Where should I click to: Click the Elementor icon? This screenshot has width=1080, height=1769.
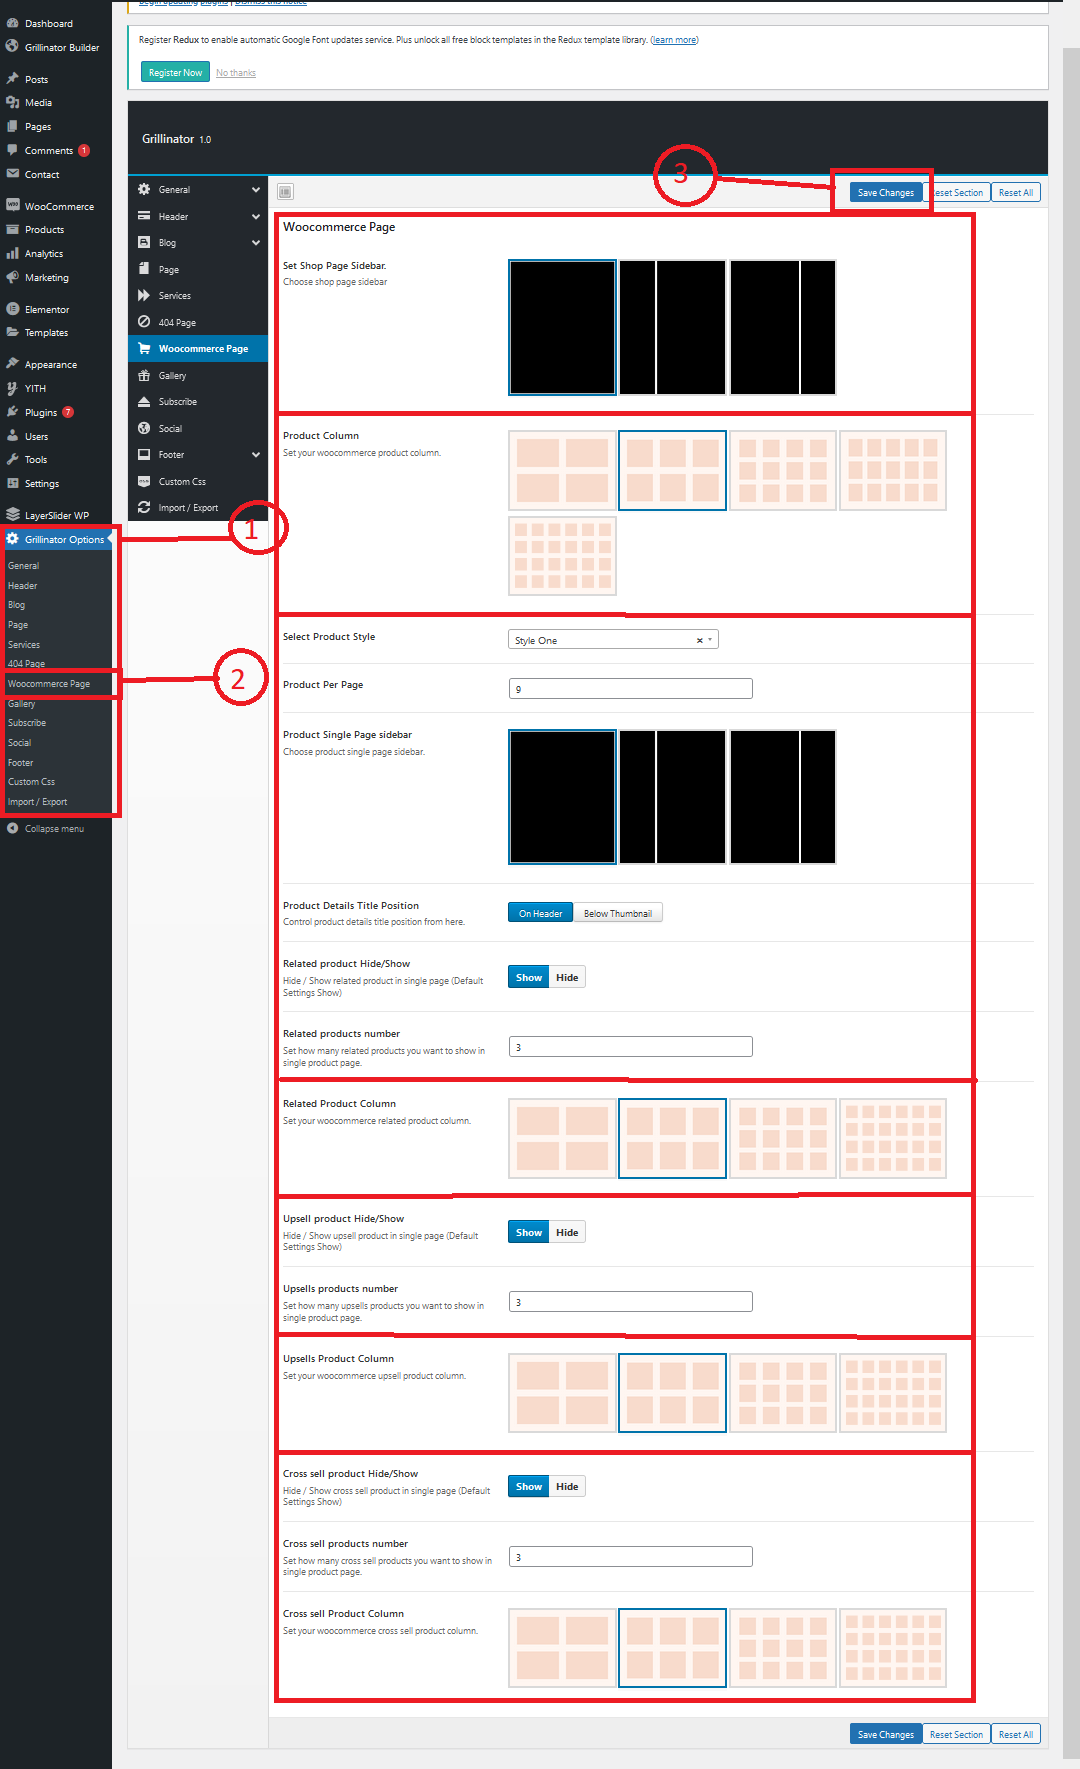click(12, 309)
